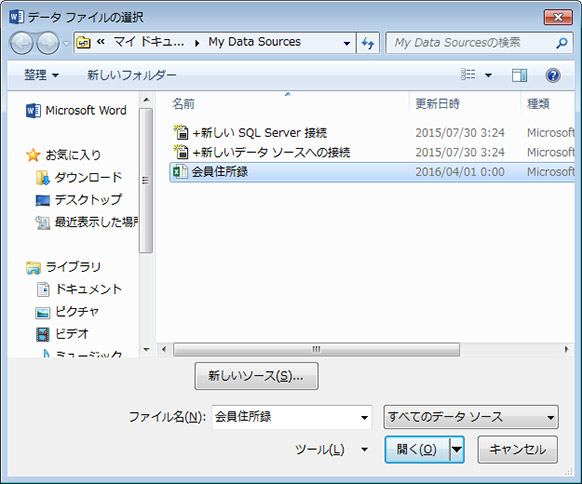This screenshot has width=582, height=484.
Task: Click the 新しいソース(S)... button
Action: pyautogui.click(x=256, y=376)
